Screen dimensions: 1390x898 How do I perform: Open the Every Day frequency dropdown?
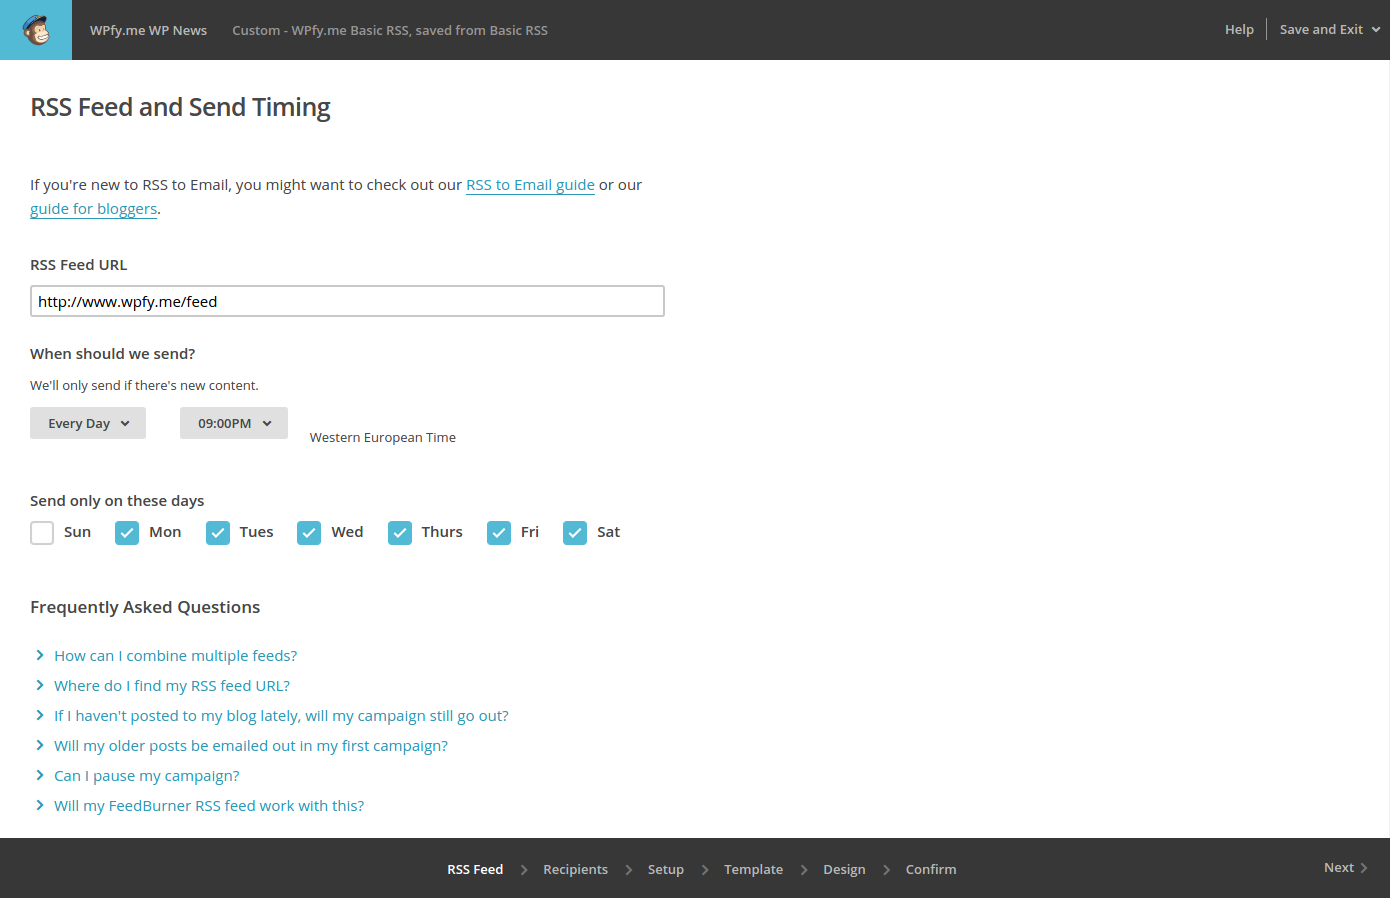pos(88,423)
